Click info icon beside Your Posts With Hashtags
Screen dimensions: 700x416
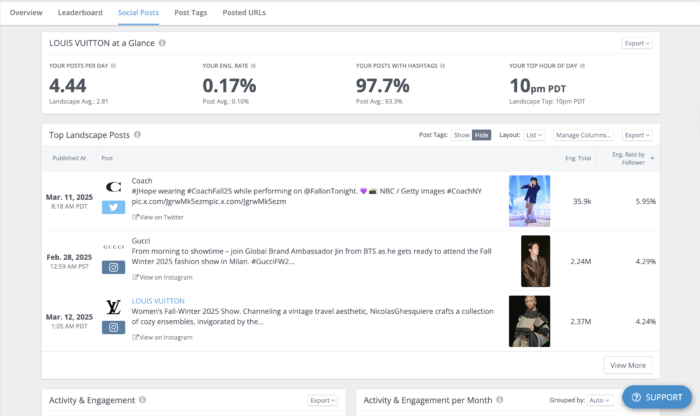442,66
